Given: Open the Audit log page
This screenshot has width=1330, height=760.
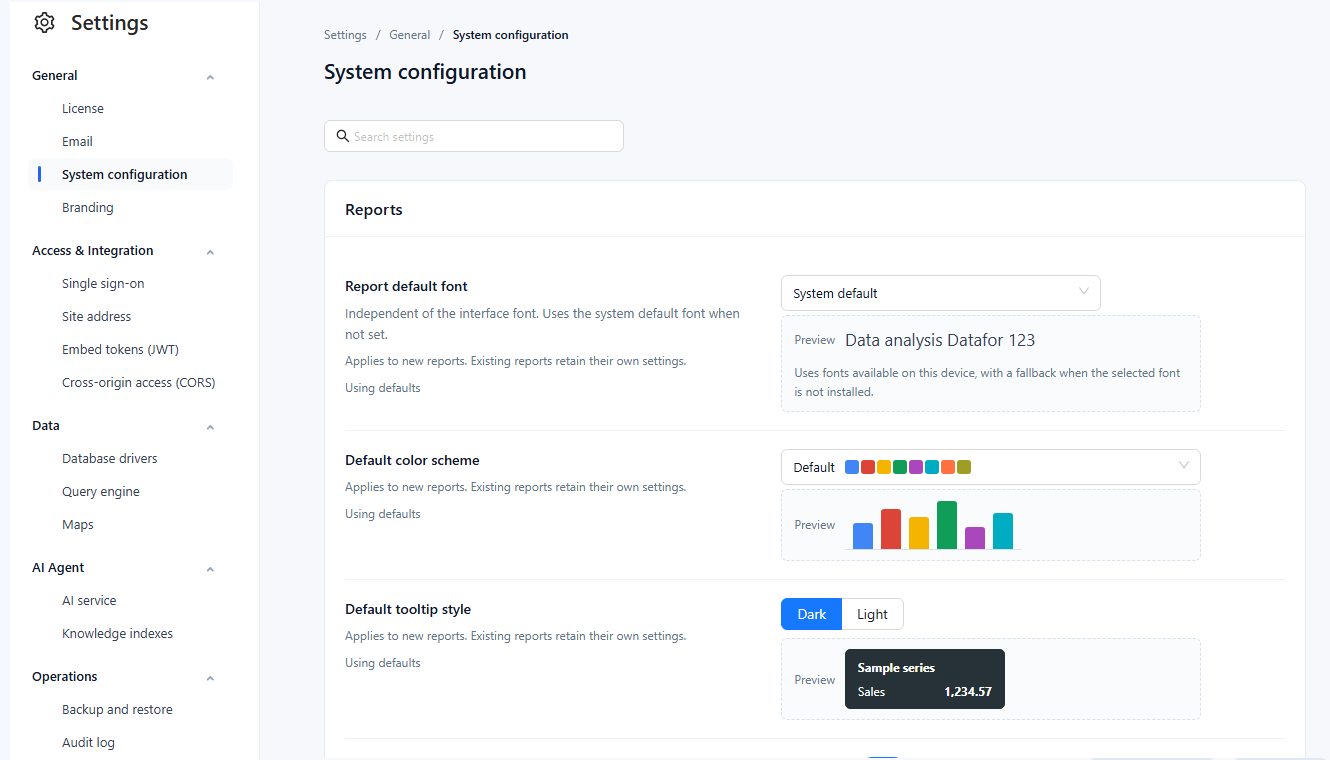Looking at the screenshot, I should tap(88, 742).
